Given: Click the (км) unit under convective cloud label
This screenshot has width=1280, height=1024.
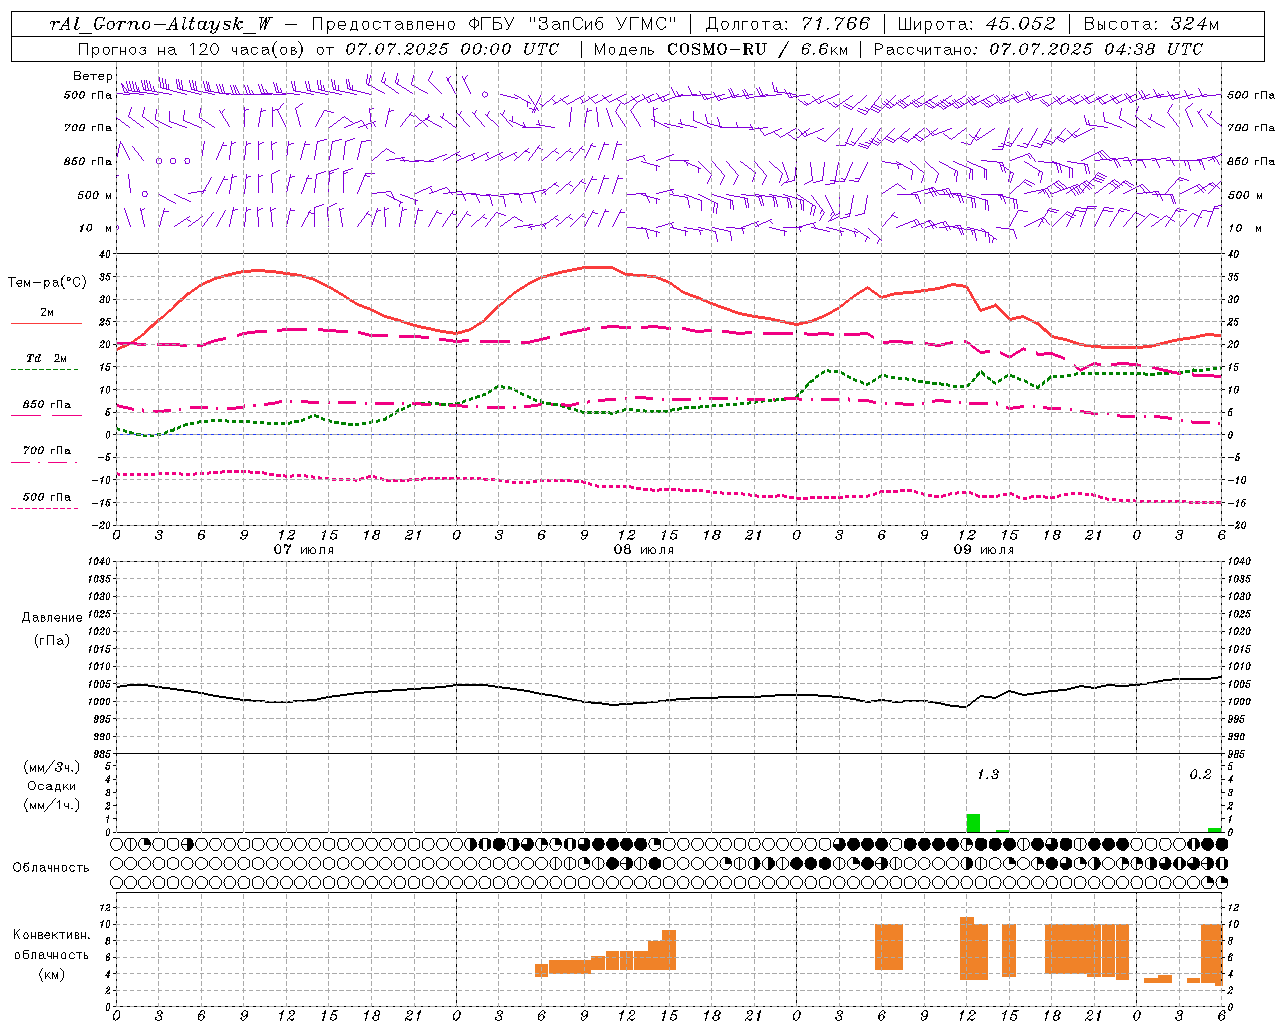Looking at the screenshot, I should pyautogui.click(x=51, y=974).
